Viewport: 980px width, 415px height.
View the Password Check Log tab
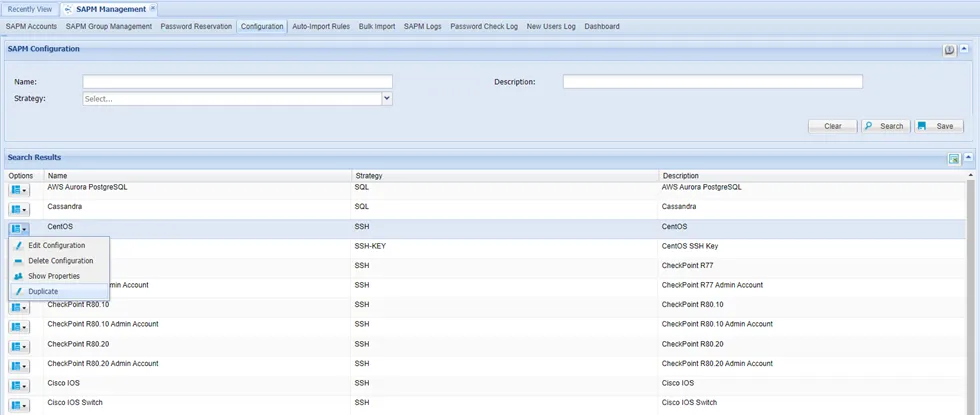pos(484,26)
